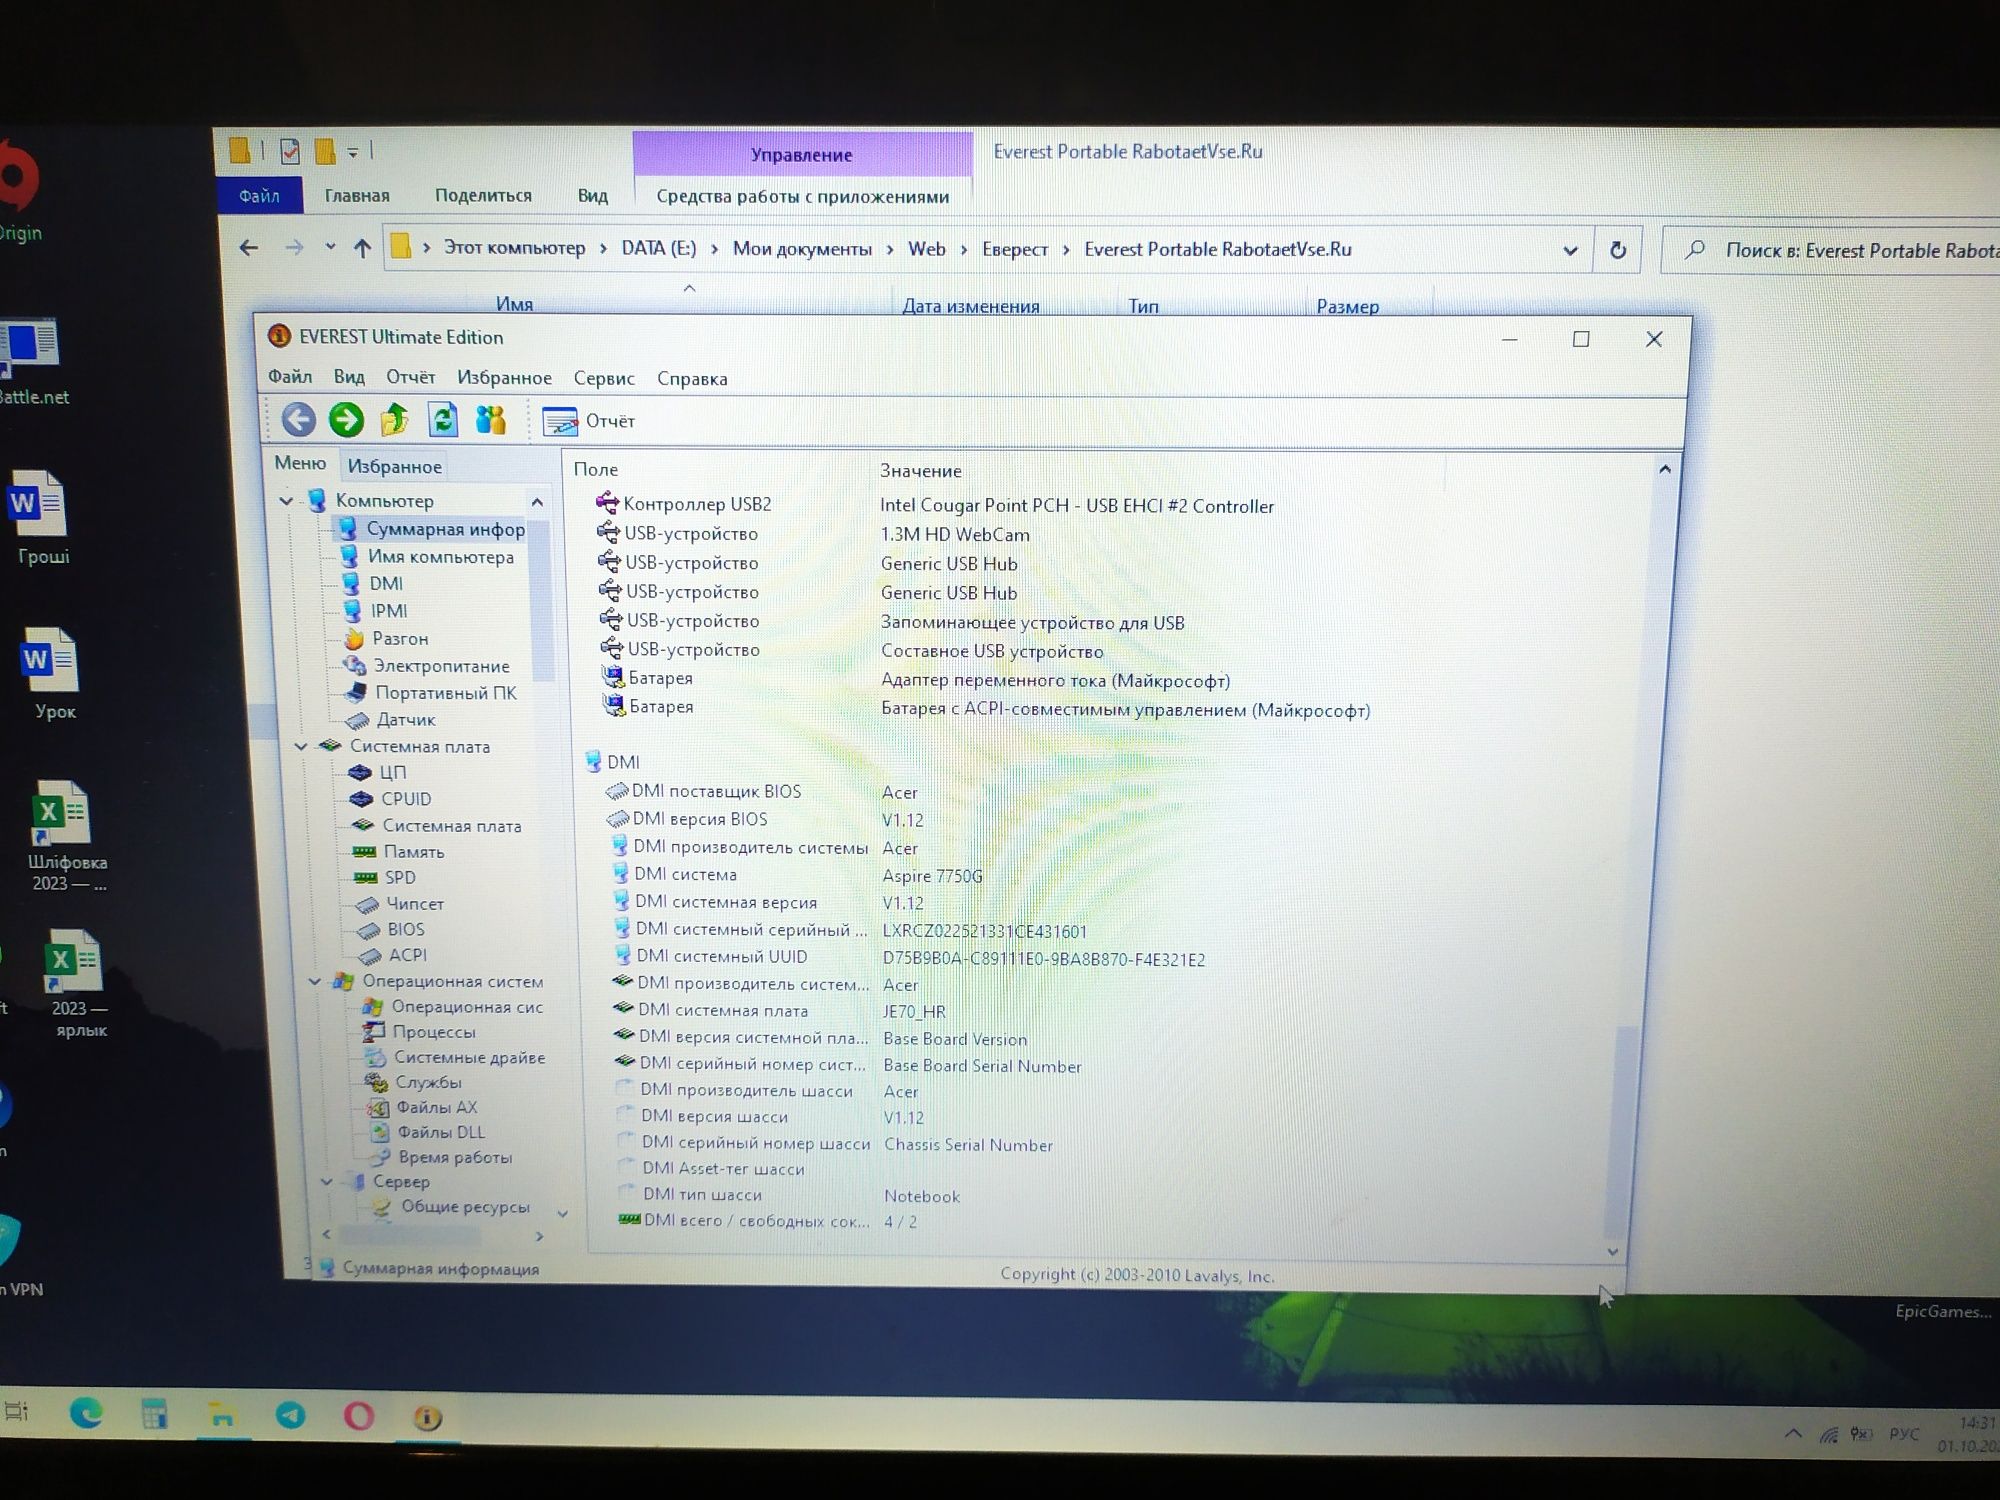Click the Refresh icon in EVEREST toolbar
The height and width of the screenshot is (1500, 2000).
(x=443, y=420)
